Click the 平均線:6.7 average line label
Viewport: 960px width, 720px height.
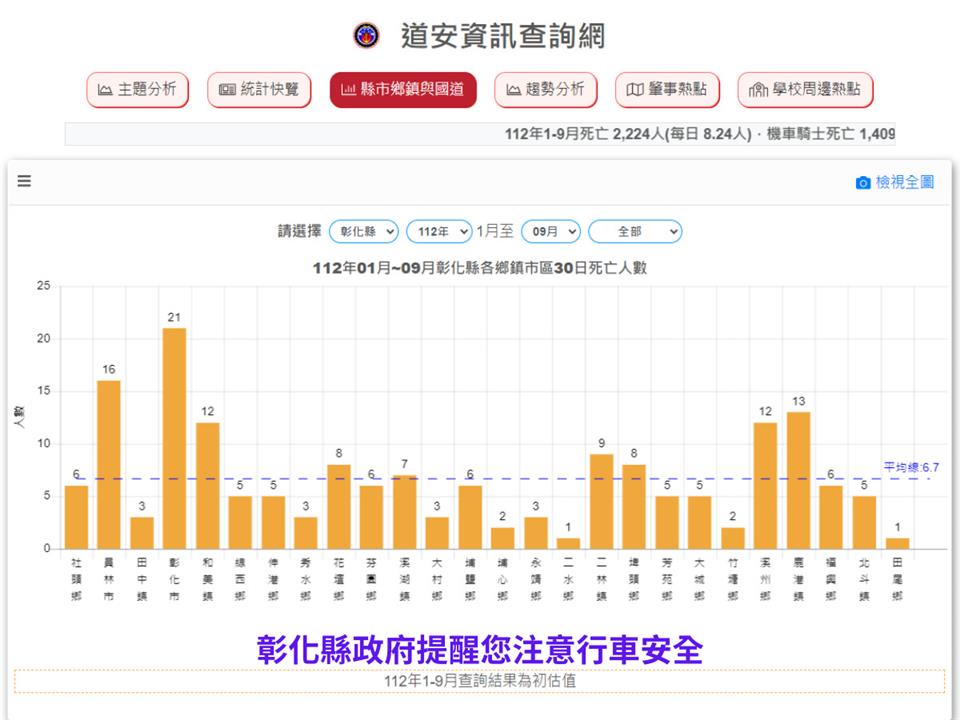[911, 468]
